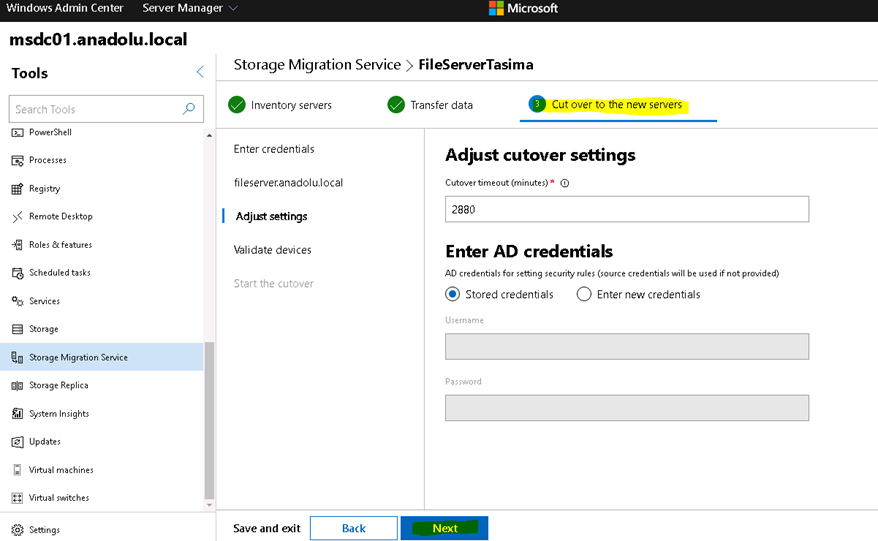
Task: Open Settings gear icon at sidebar bottom
Action: tap(17, 530)
